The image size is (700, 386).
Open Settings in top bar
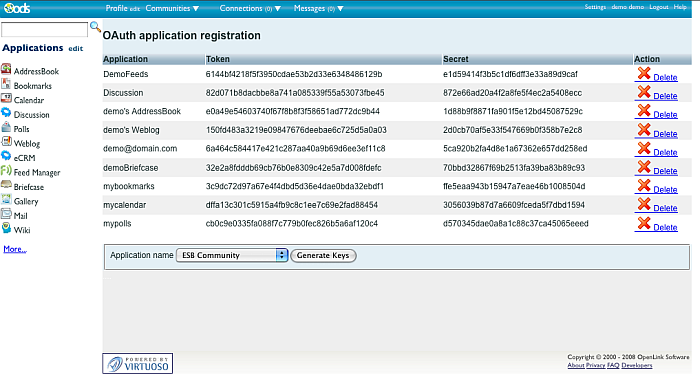pyautogui.click(x=595, y=7)
